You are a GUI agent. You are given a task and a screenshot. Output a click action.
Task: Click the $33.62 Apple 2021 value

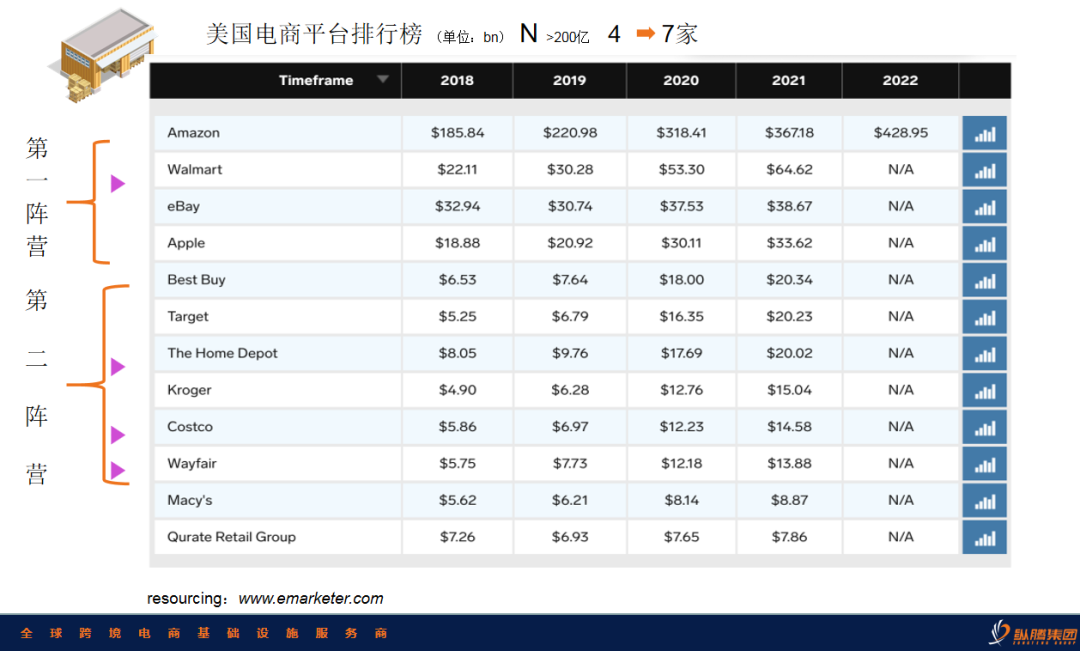(x=789, y=242)
